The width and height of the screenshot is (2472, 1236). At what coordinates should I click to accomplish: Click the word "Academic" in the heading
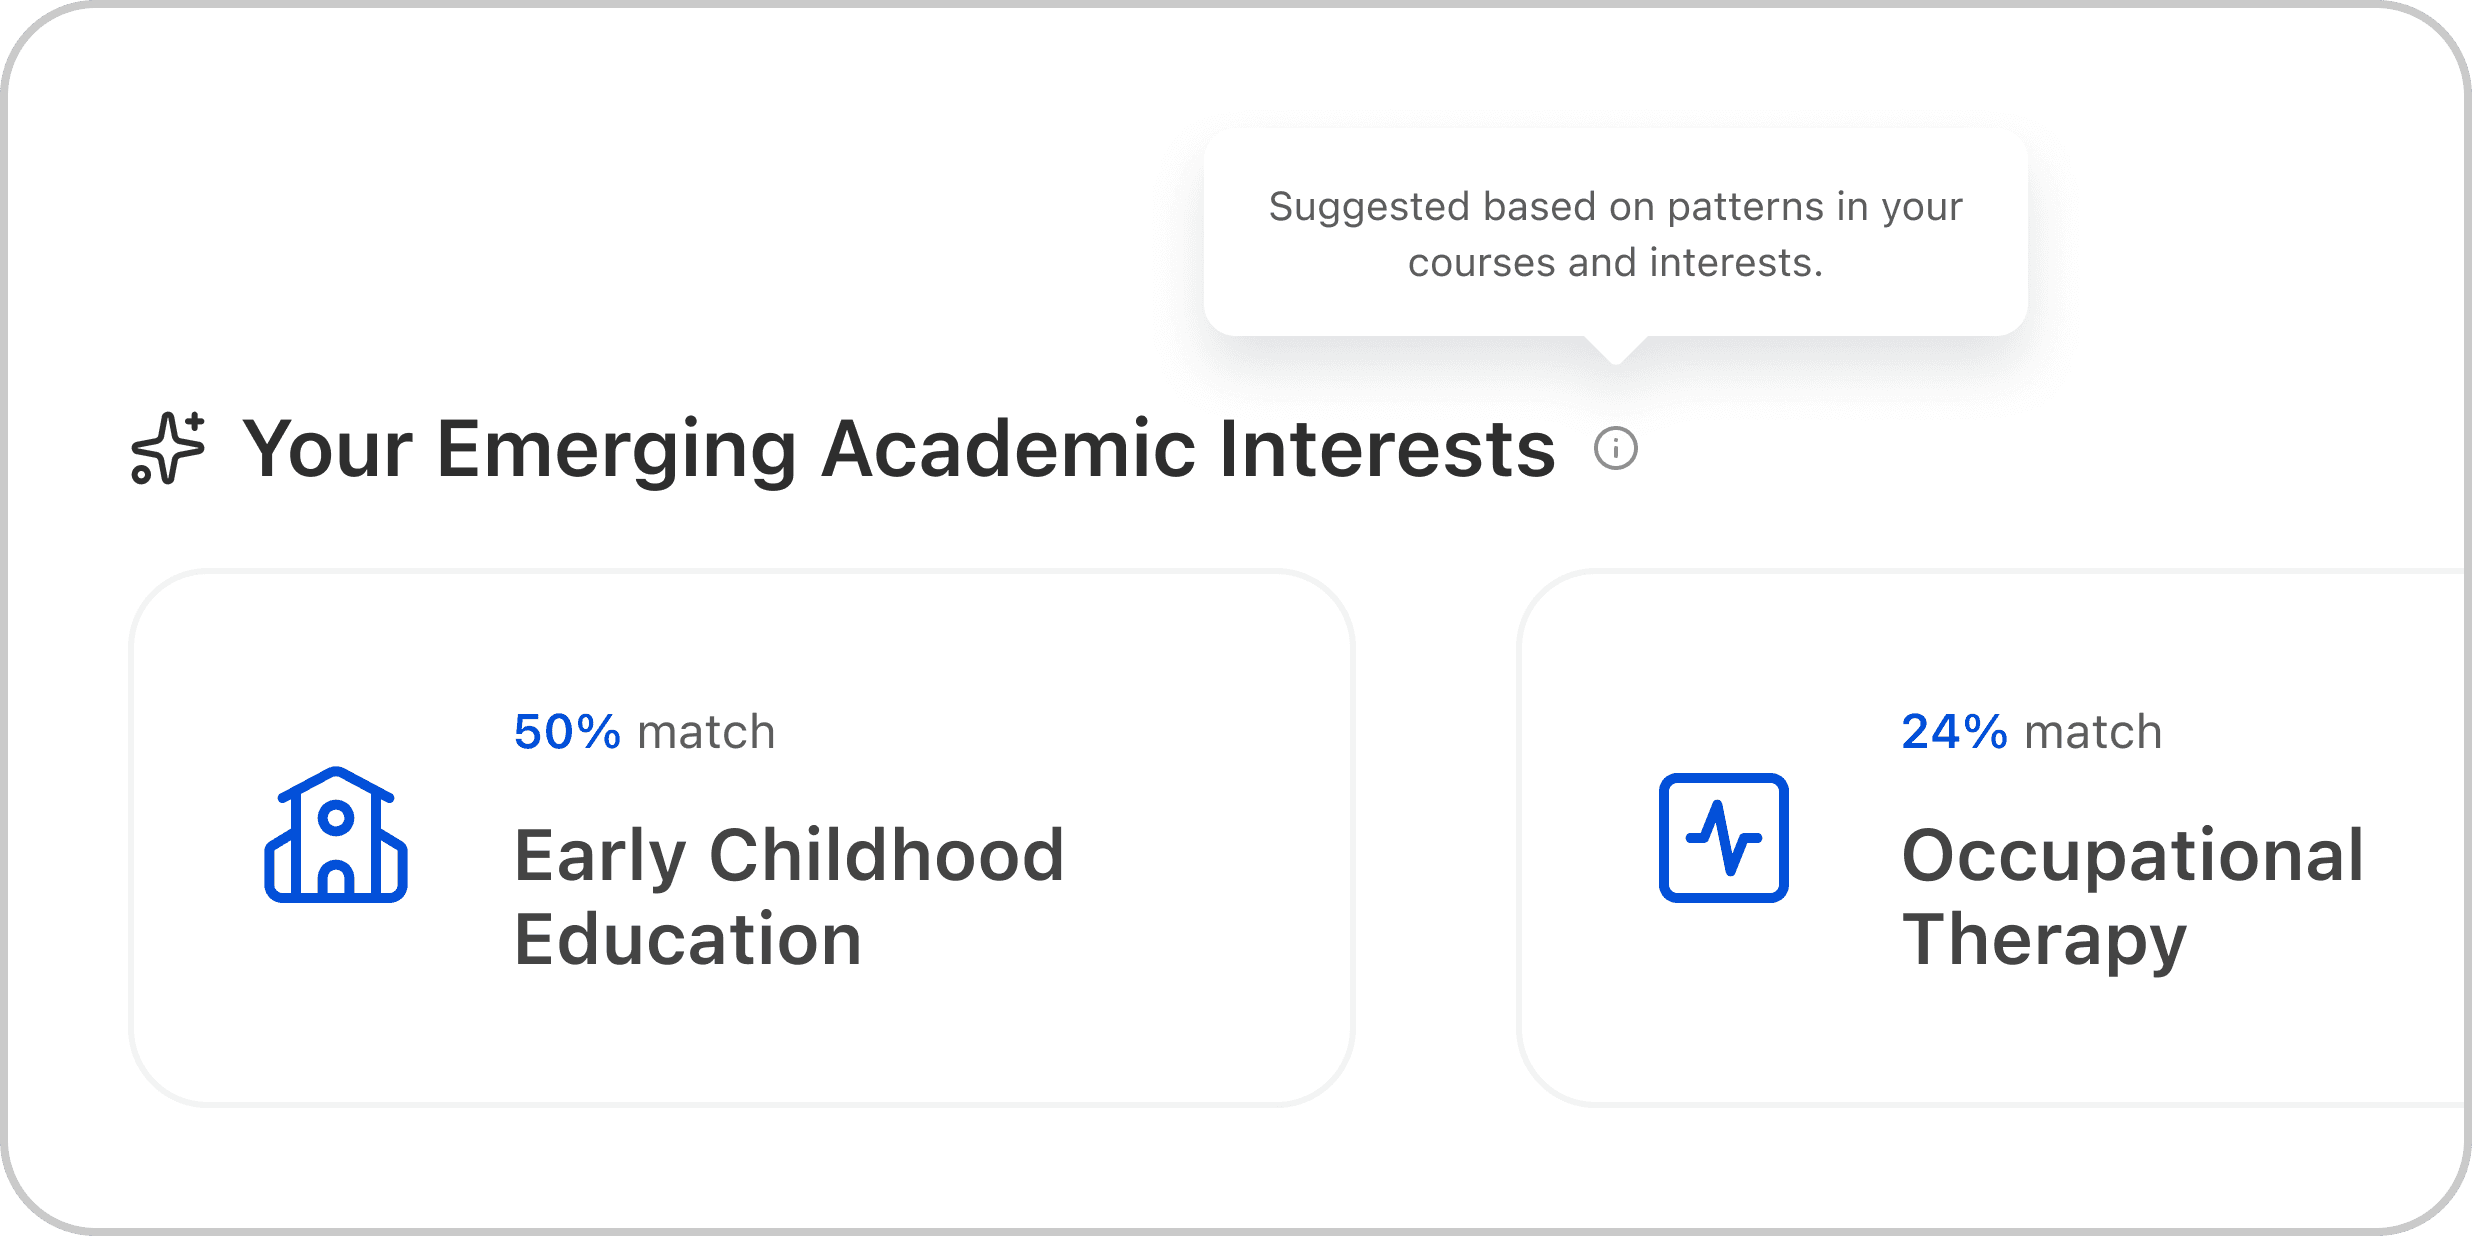[x=1008, y=449]
